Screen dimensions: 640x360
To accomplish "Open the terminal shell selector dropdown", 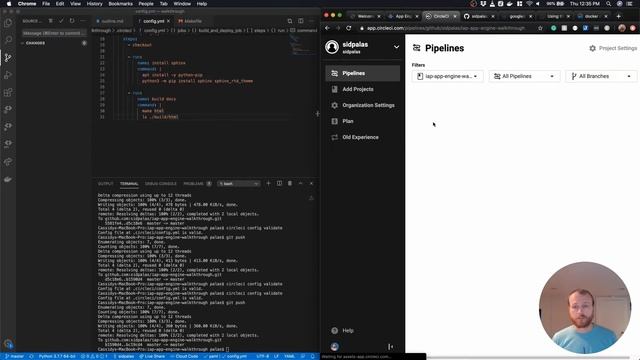I will coord(238,184).
